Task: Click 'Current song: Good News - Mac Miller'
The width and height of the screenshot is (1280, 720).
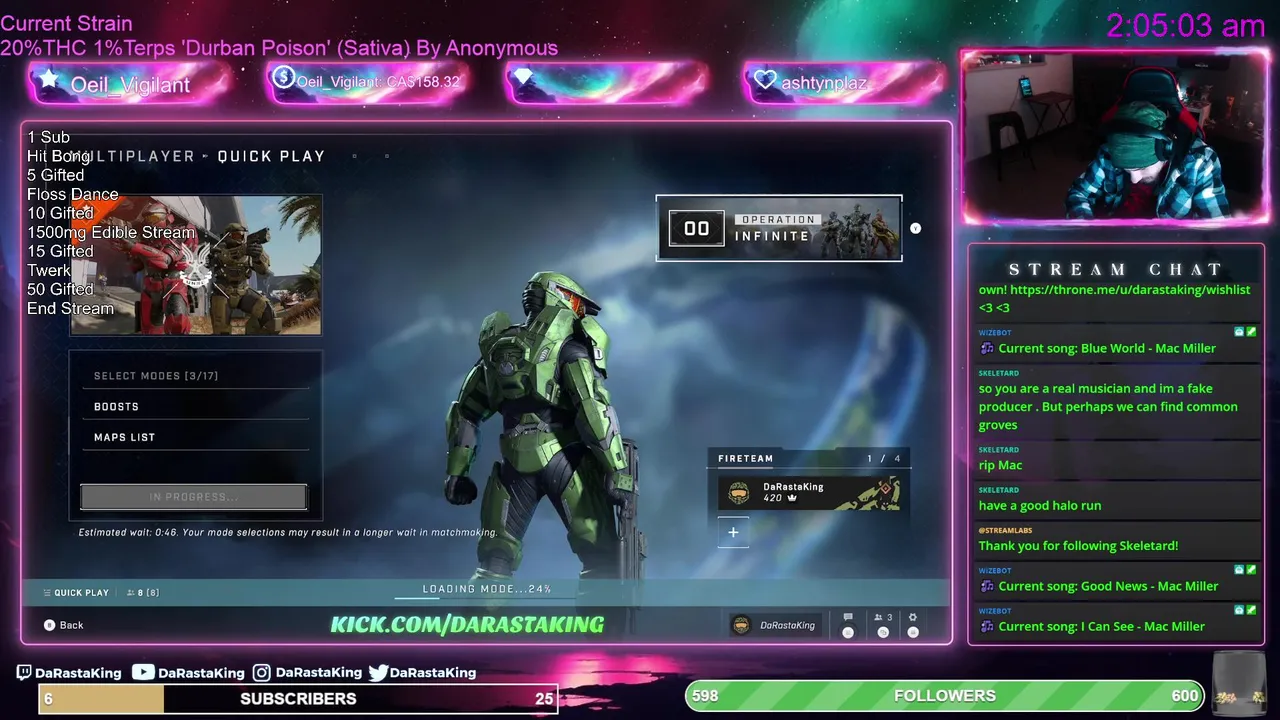Action: [x=1108, y=586]
